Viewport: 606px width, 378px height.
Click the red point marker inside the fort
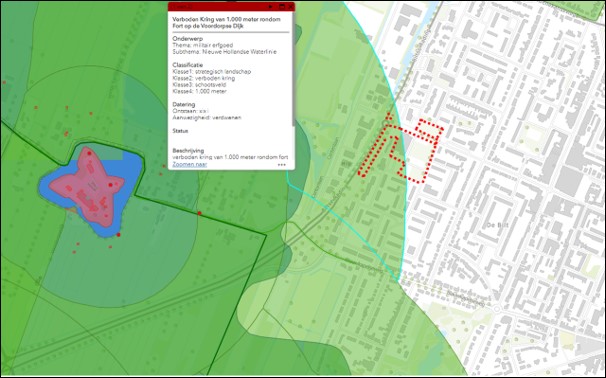tap(111, 185)
